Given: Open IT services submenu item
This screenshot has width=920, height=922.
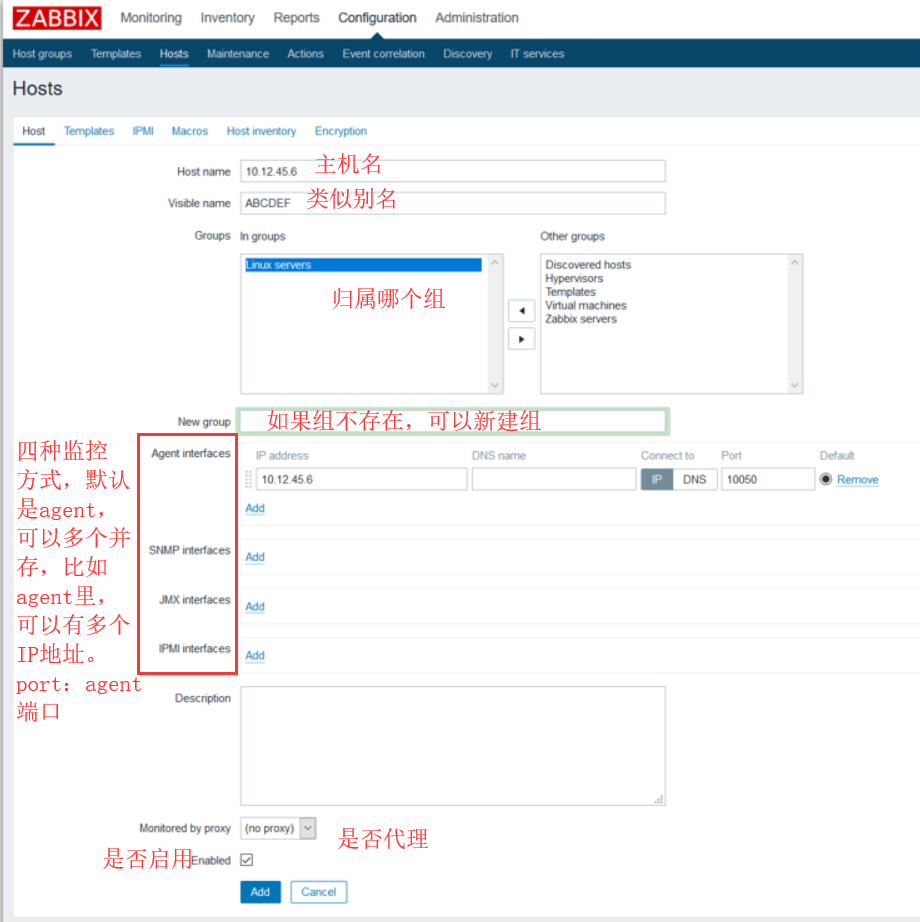Looking at the screenshot, I should [537, 54].
